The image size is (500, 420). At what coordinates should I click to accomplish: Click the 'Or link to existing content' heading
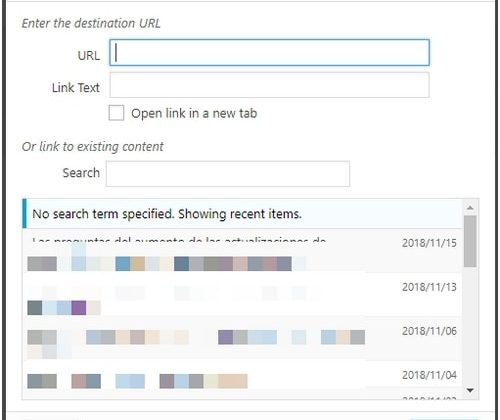point(93,147)
